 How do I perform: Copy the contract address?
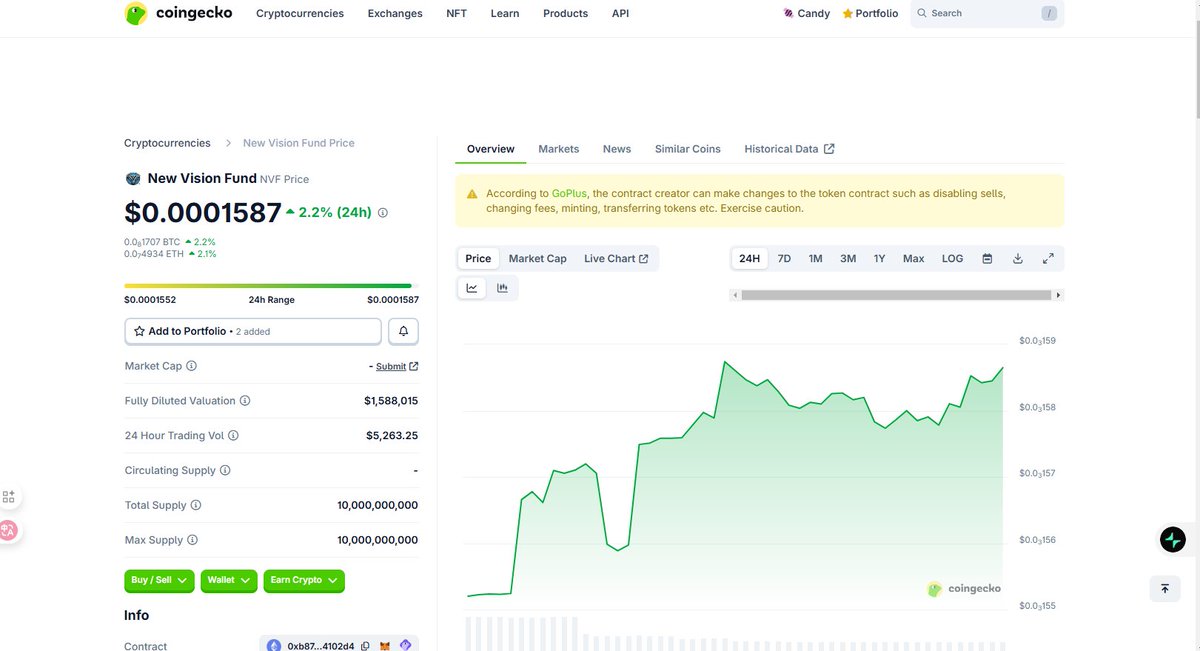366,646
